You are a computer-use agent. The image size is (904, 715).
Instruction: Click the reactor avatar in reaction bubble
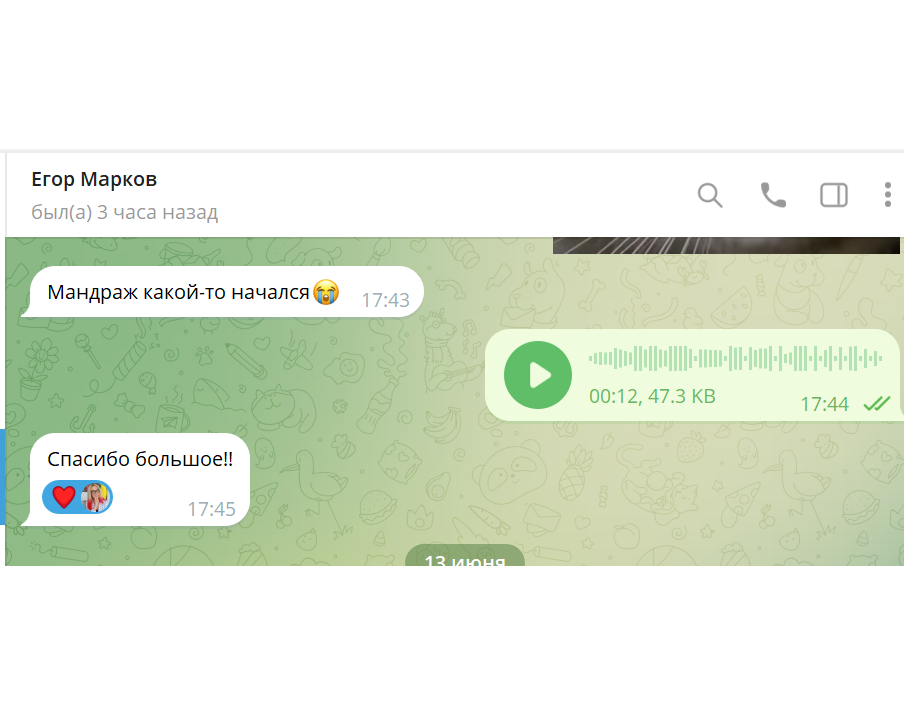(95, 497)
